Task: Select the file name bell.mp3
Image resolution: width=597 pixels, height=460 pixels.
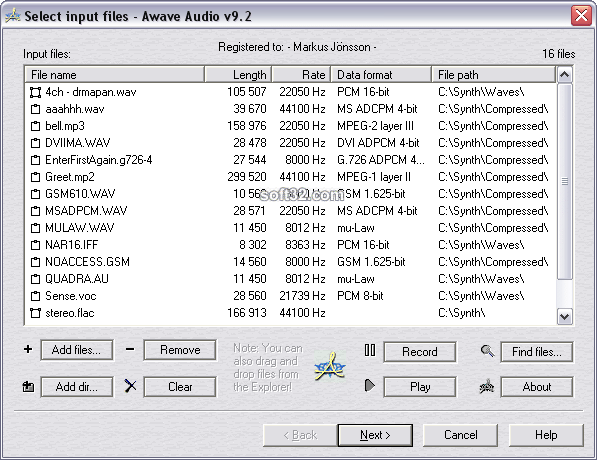Action: [x=65, y=126]
